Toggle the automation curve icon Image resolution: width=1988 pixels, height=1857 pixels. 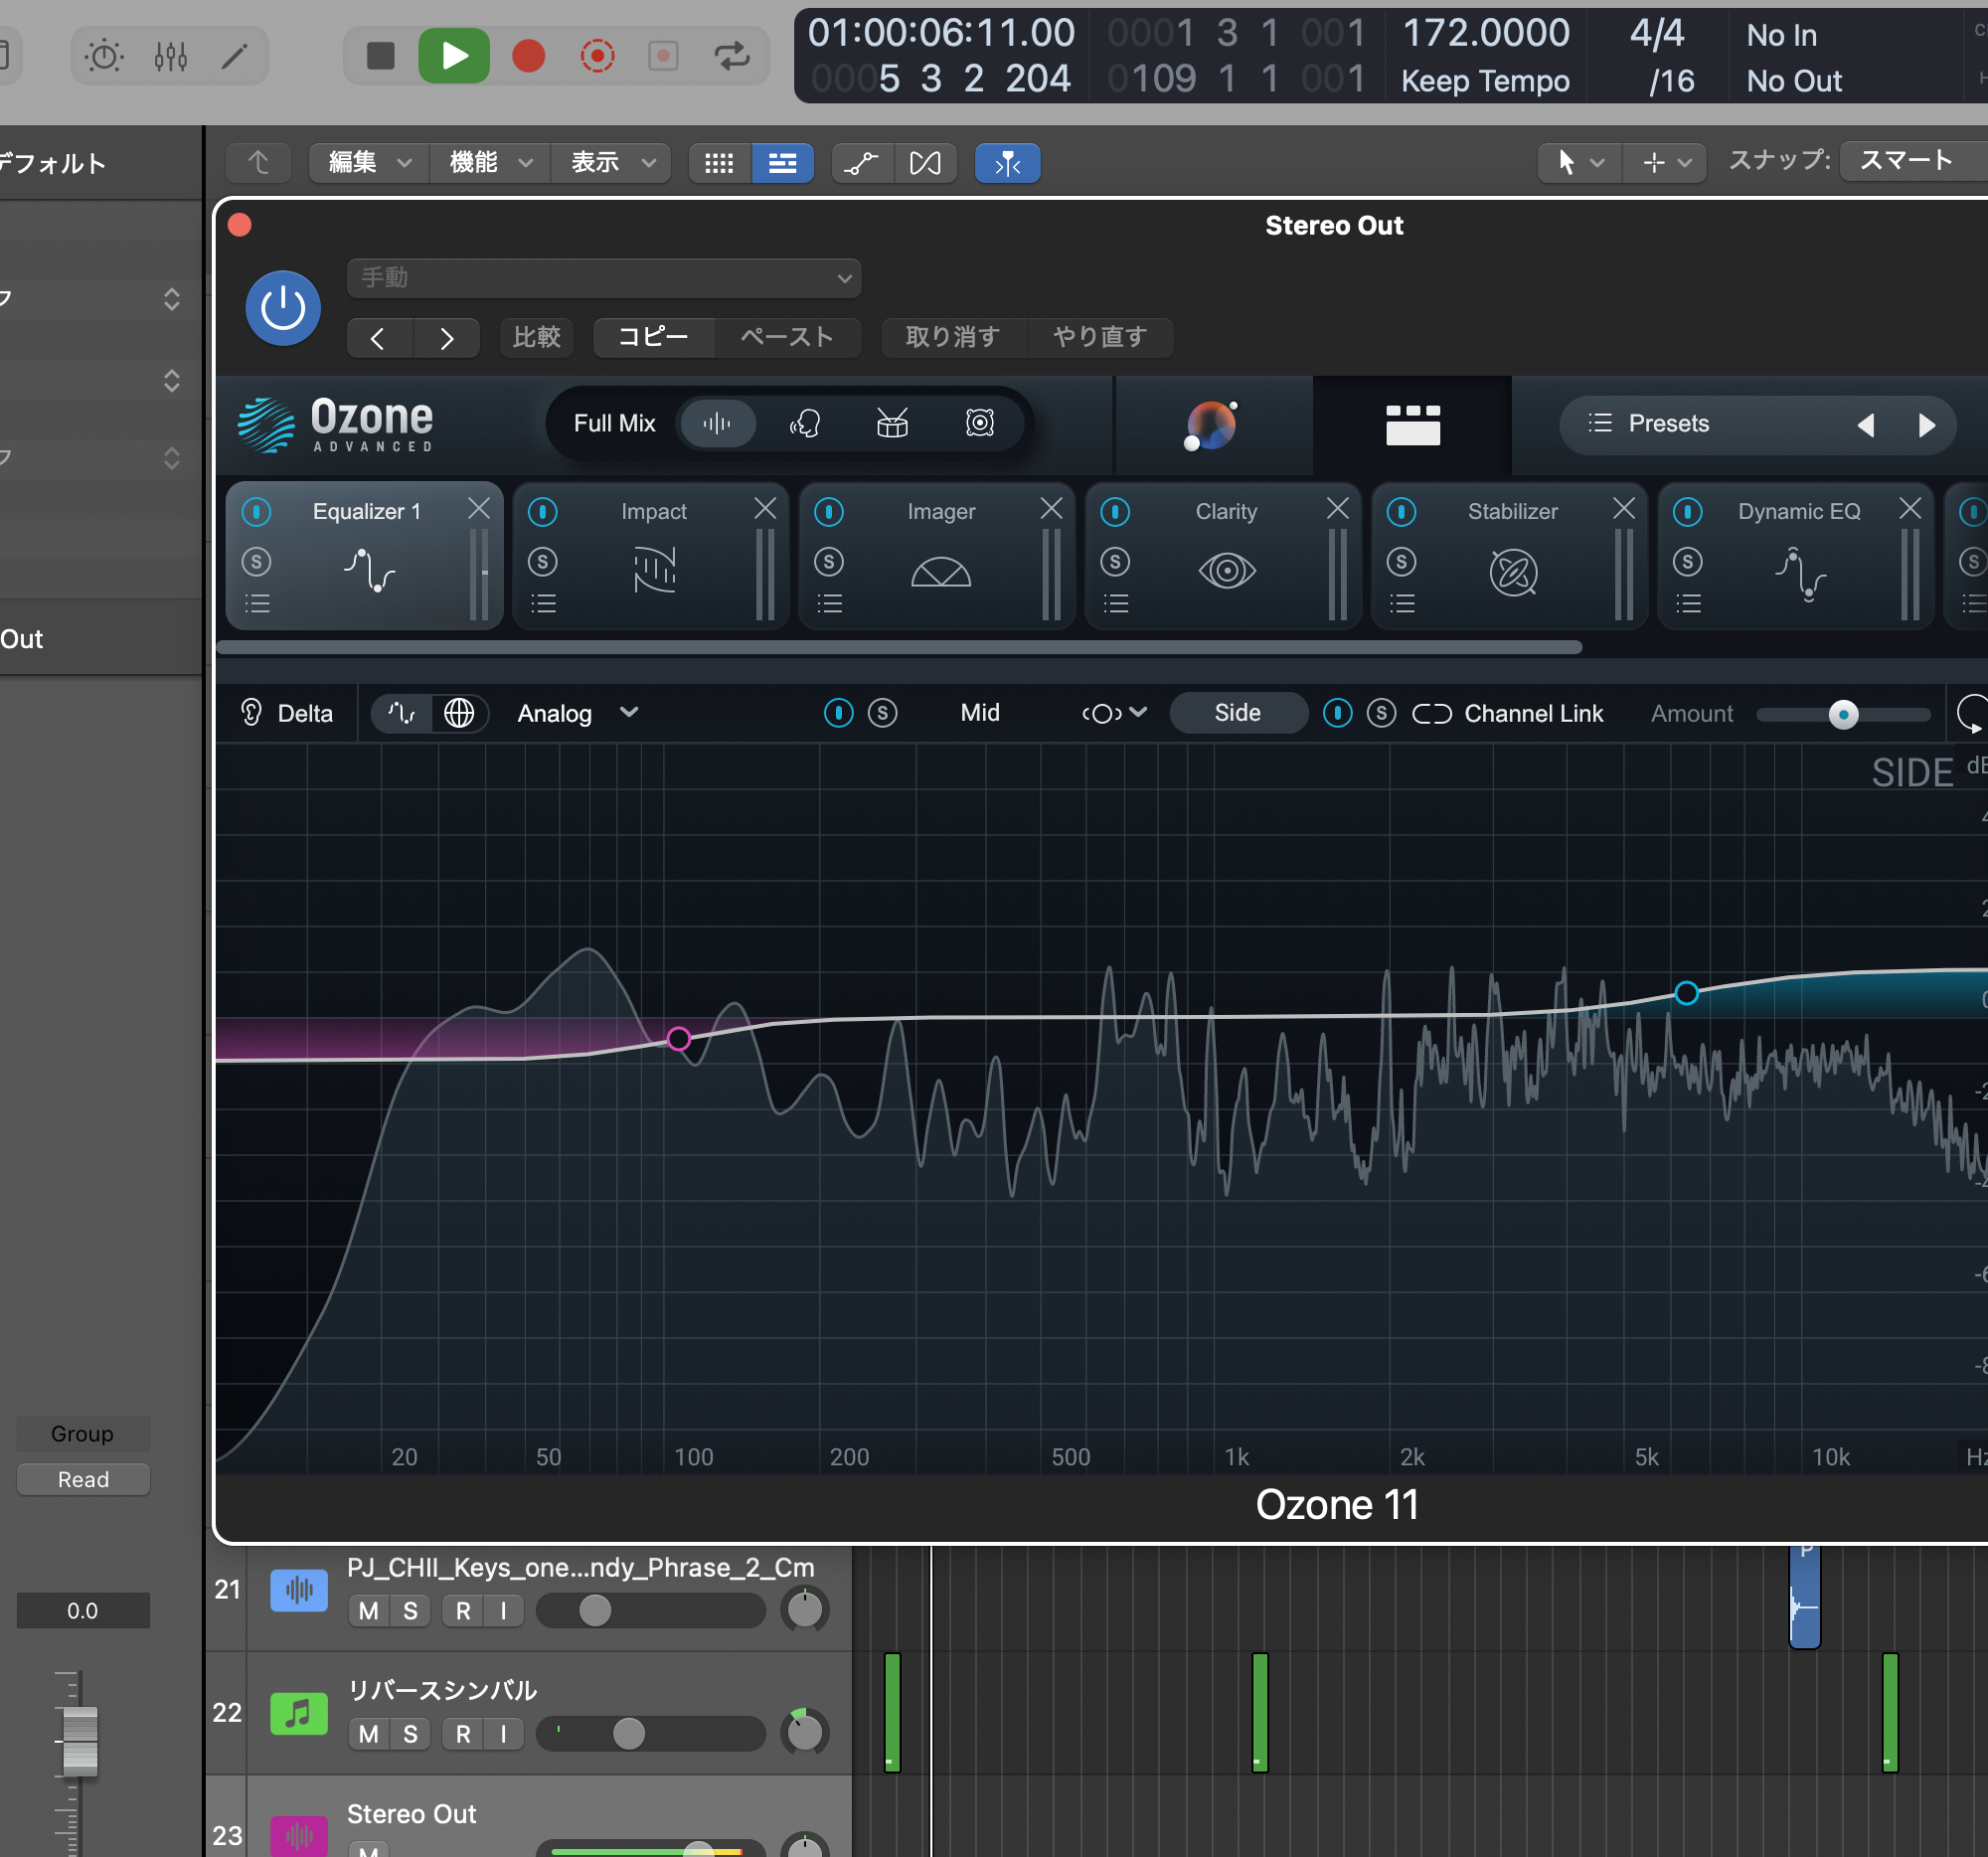861,163
